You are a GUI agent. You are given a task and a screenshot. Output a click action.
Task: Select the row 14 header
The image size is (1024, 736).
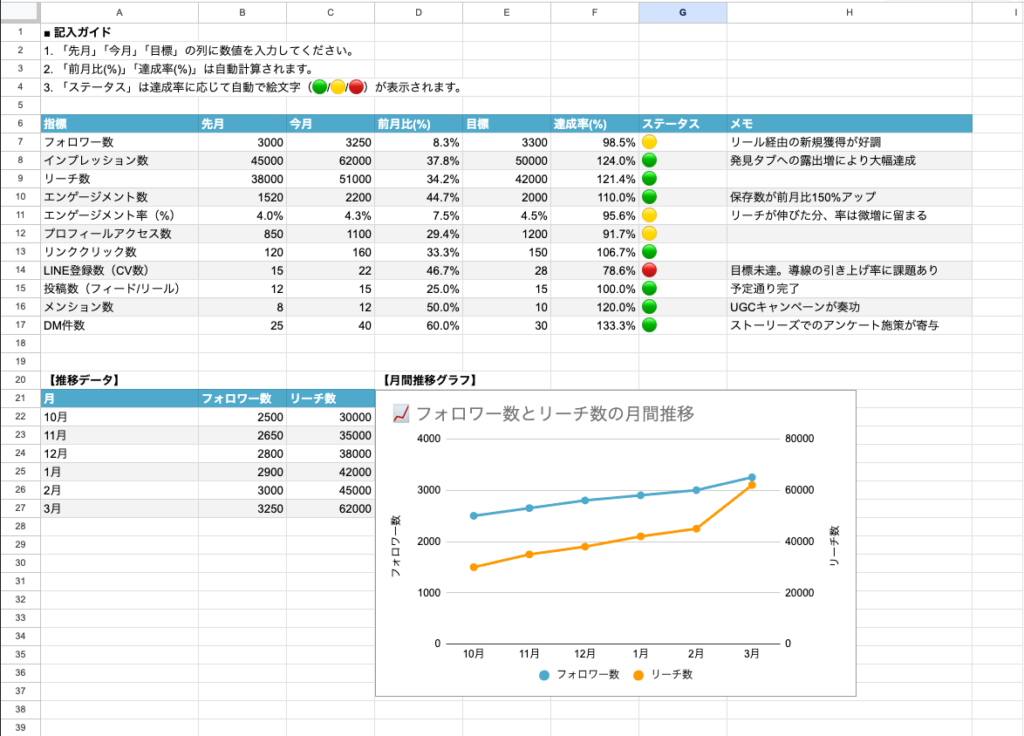pos(19,270)
